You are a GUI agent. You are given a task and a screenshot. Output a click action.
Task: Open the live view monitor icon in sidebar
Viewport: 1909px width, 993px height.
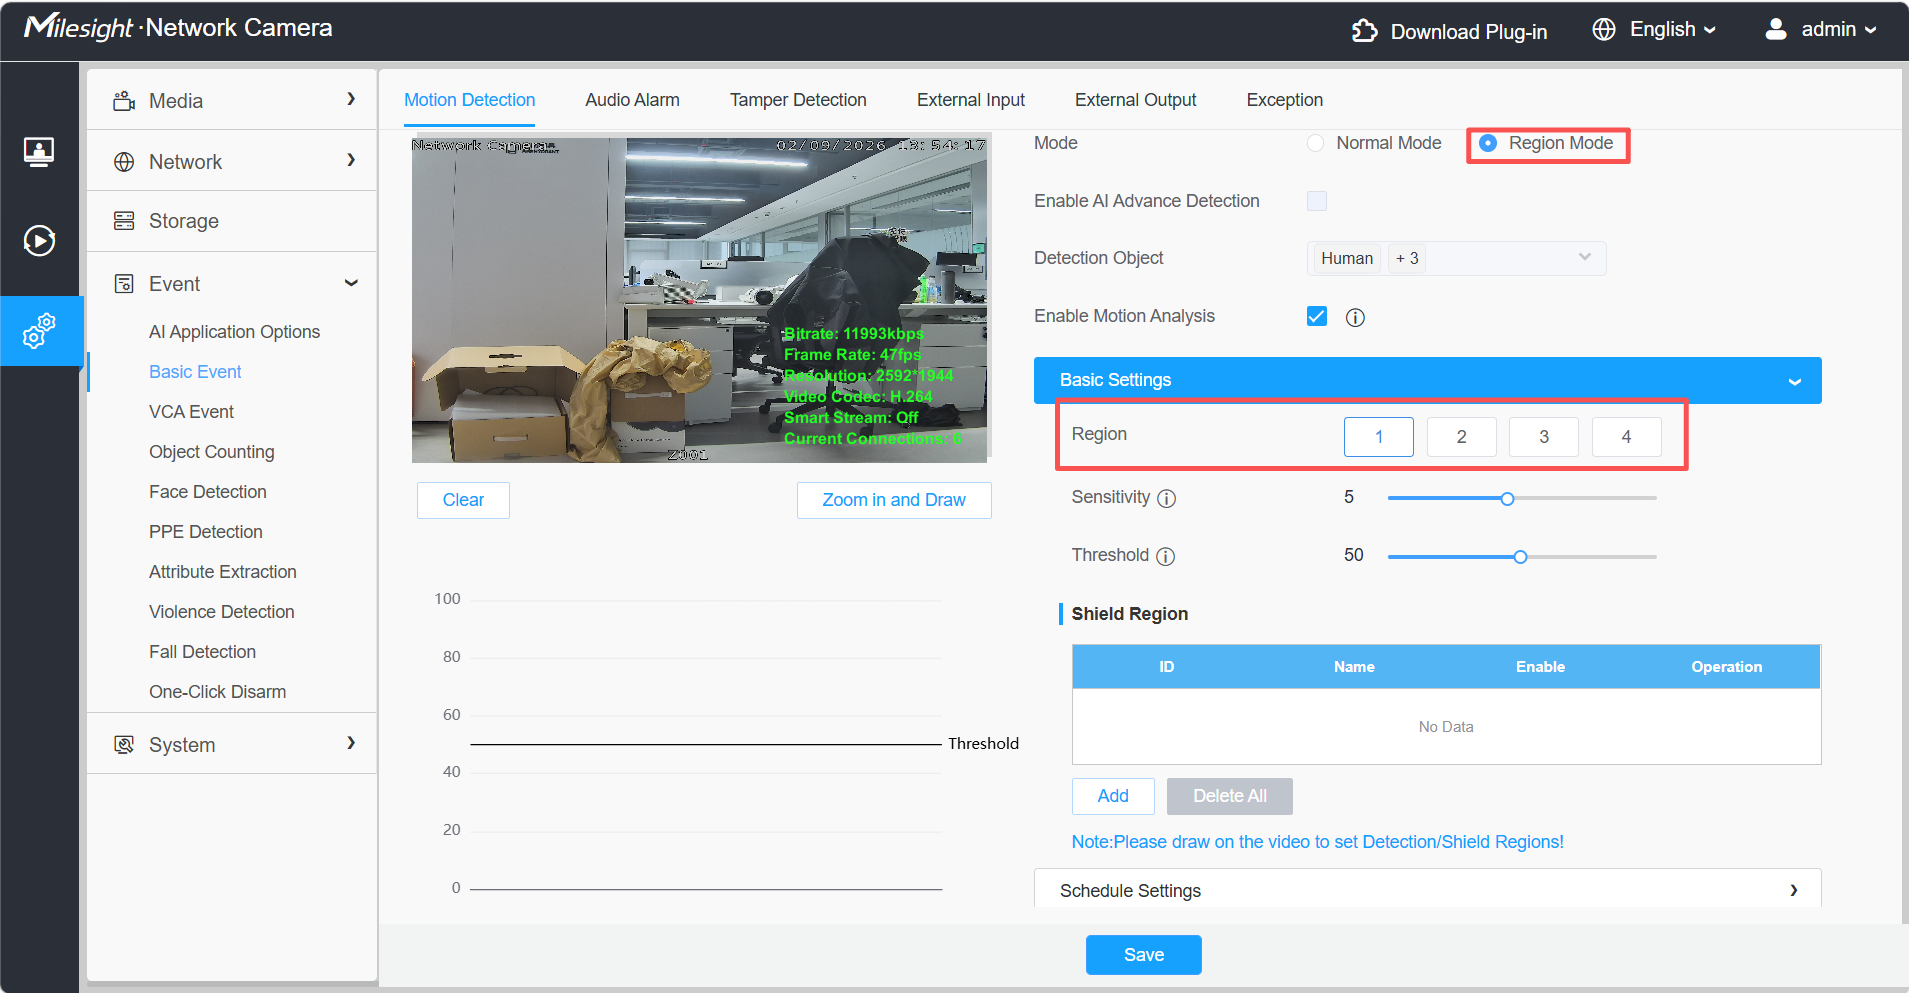39,152
